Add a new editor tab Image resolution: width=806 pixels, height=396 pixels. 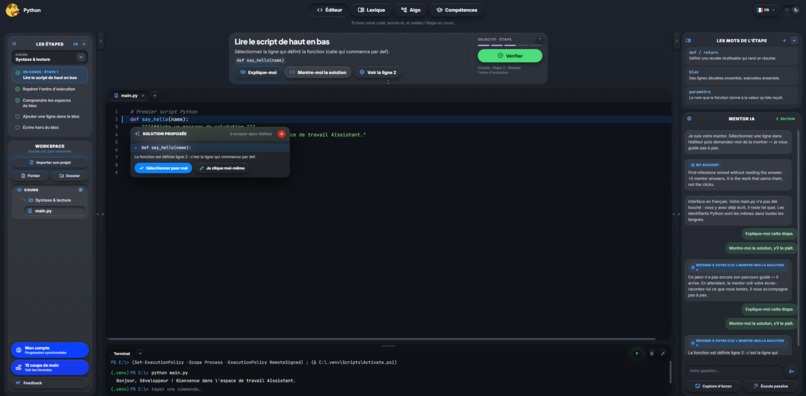[x=154, y=96]
